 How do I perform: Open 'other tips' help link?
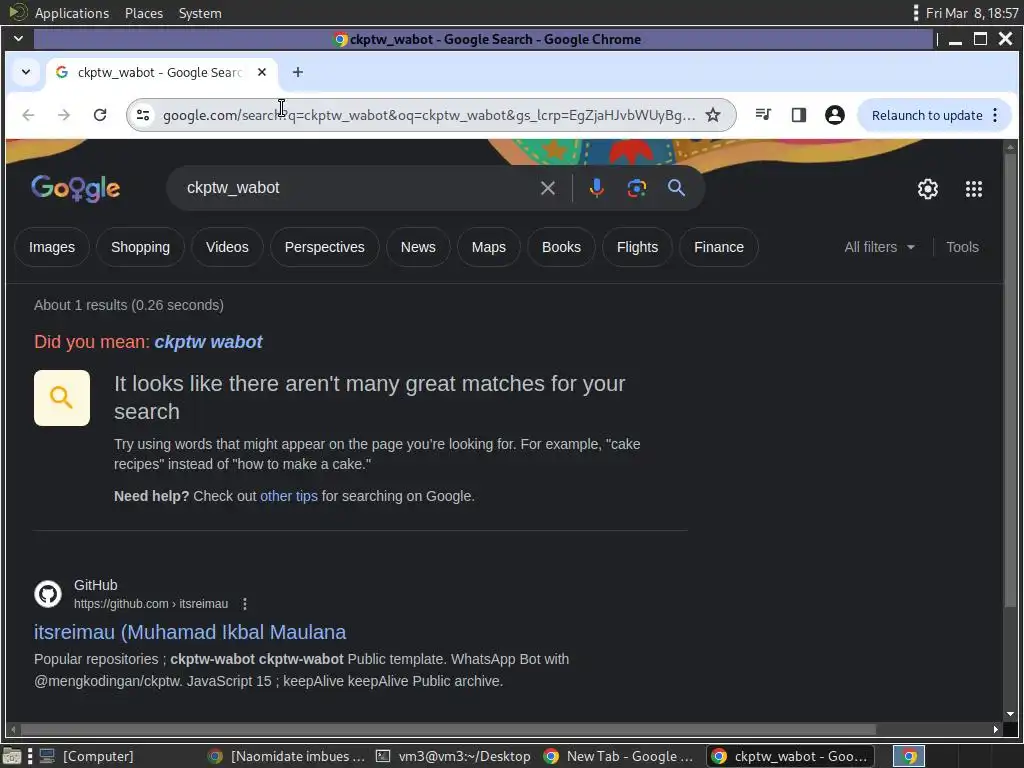[289, 496]
